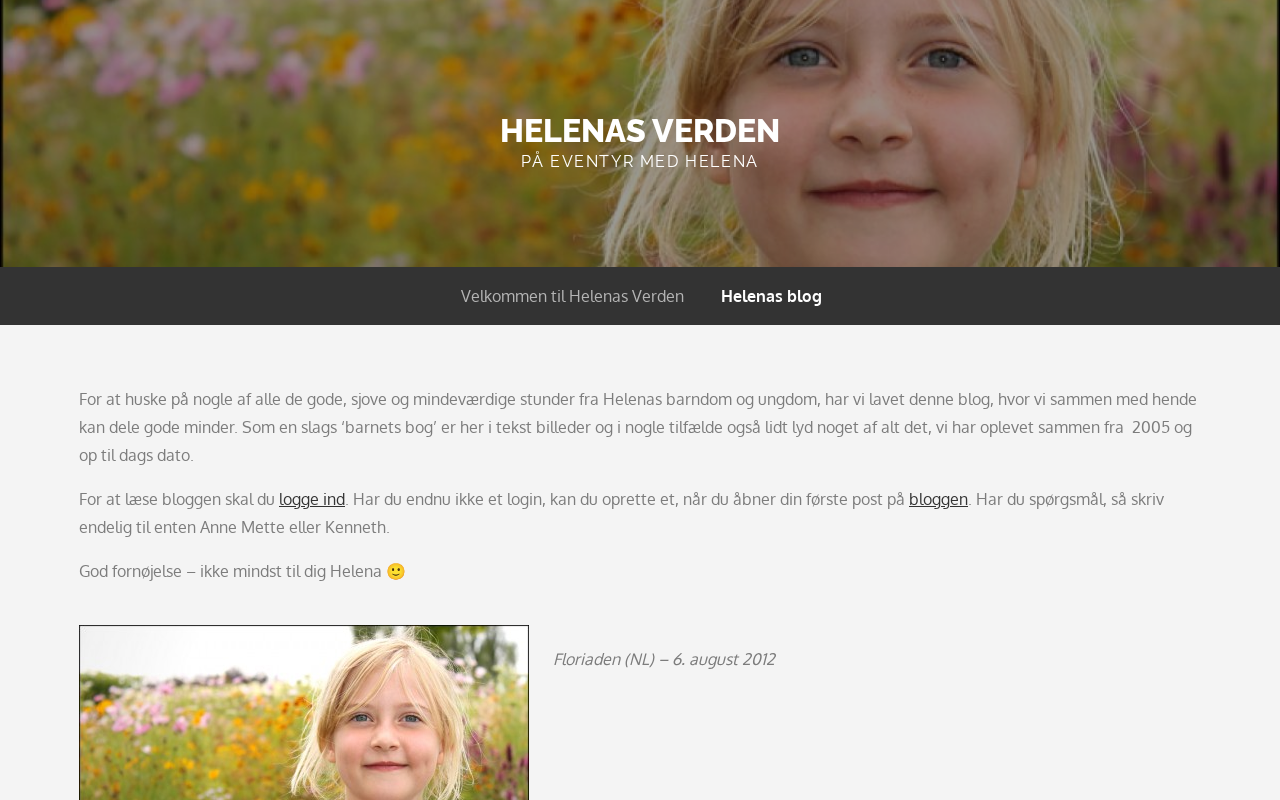Click the name 'Kenneth' in the text
Image resolution: width=1280 pixels, height=800 pixels.
353,527
